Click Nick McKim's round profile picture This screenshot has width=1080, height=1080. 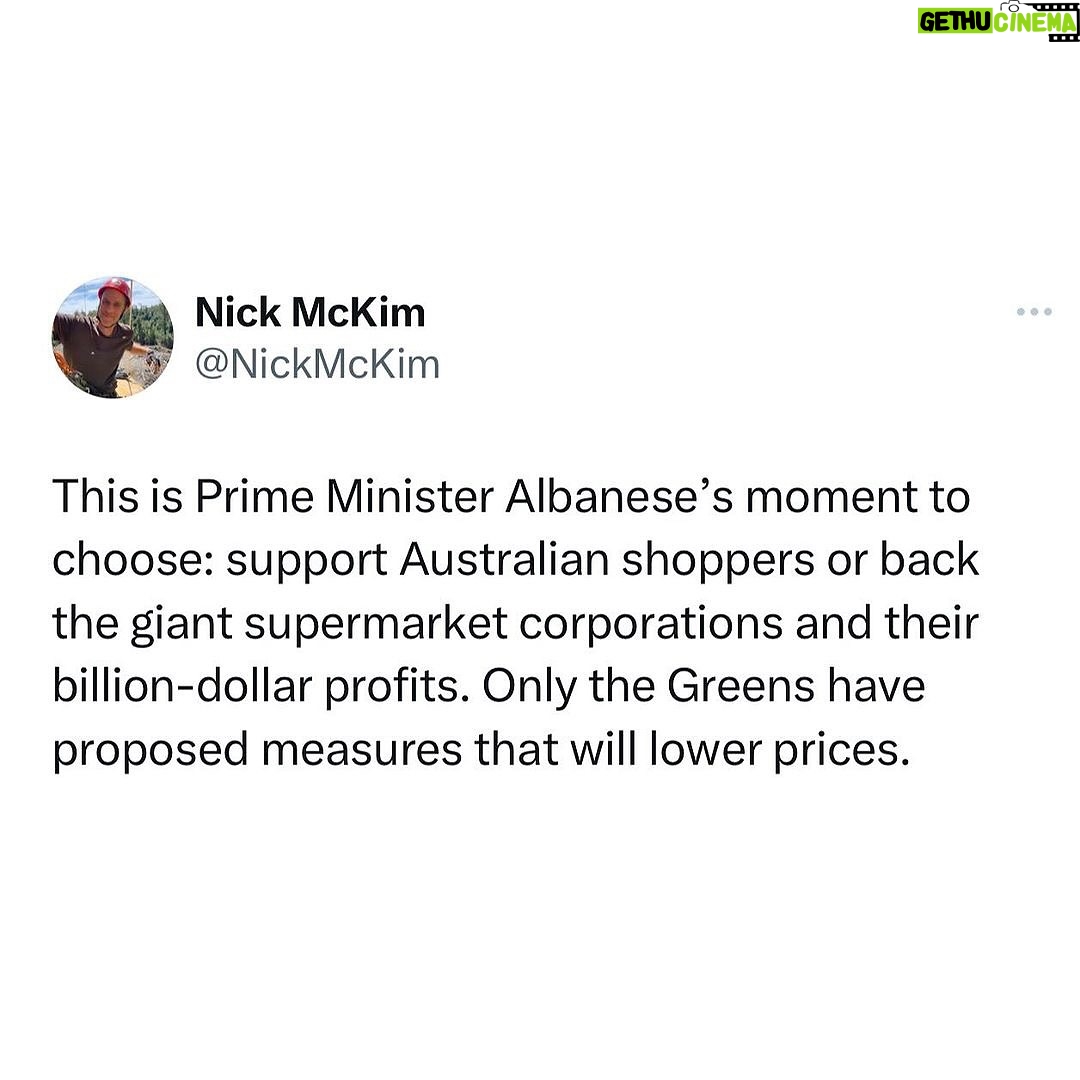click(112, 338)
